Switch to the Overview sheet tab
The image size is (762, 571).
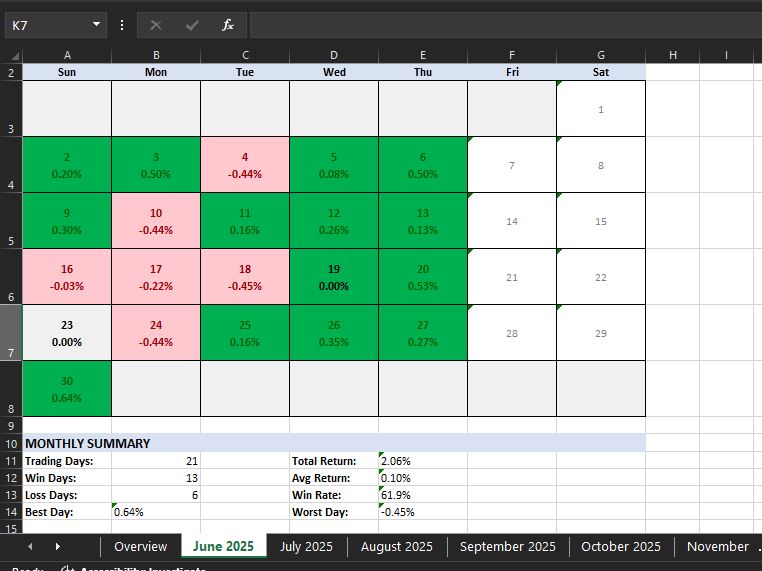[140, 547]
